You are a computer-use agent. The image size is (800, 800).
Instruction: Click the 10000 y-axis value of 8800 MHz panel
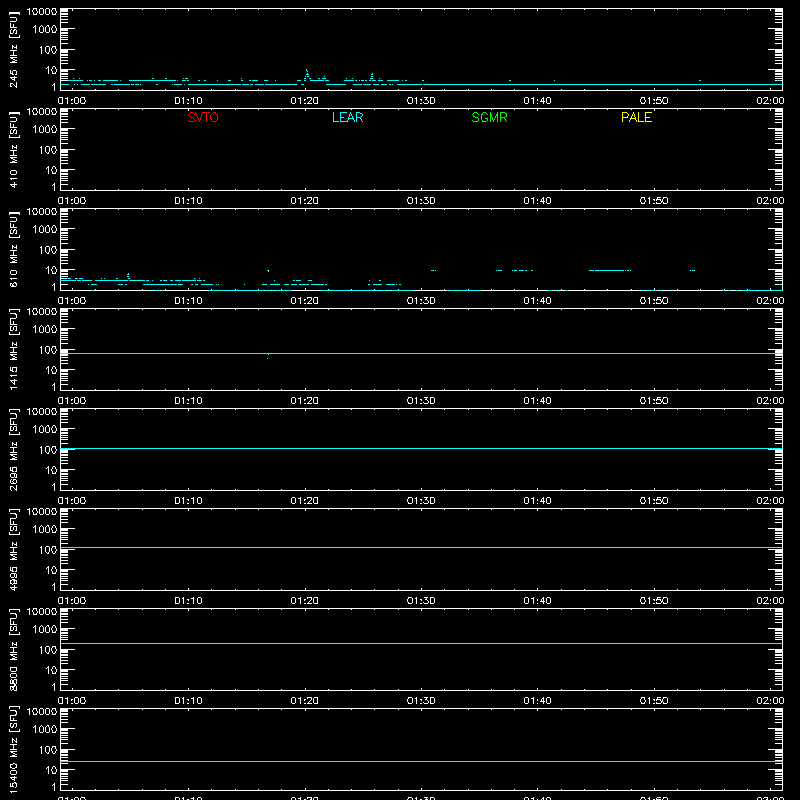click(42, 612)
